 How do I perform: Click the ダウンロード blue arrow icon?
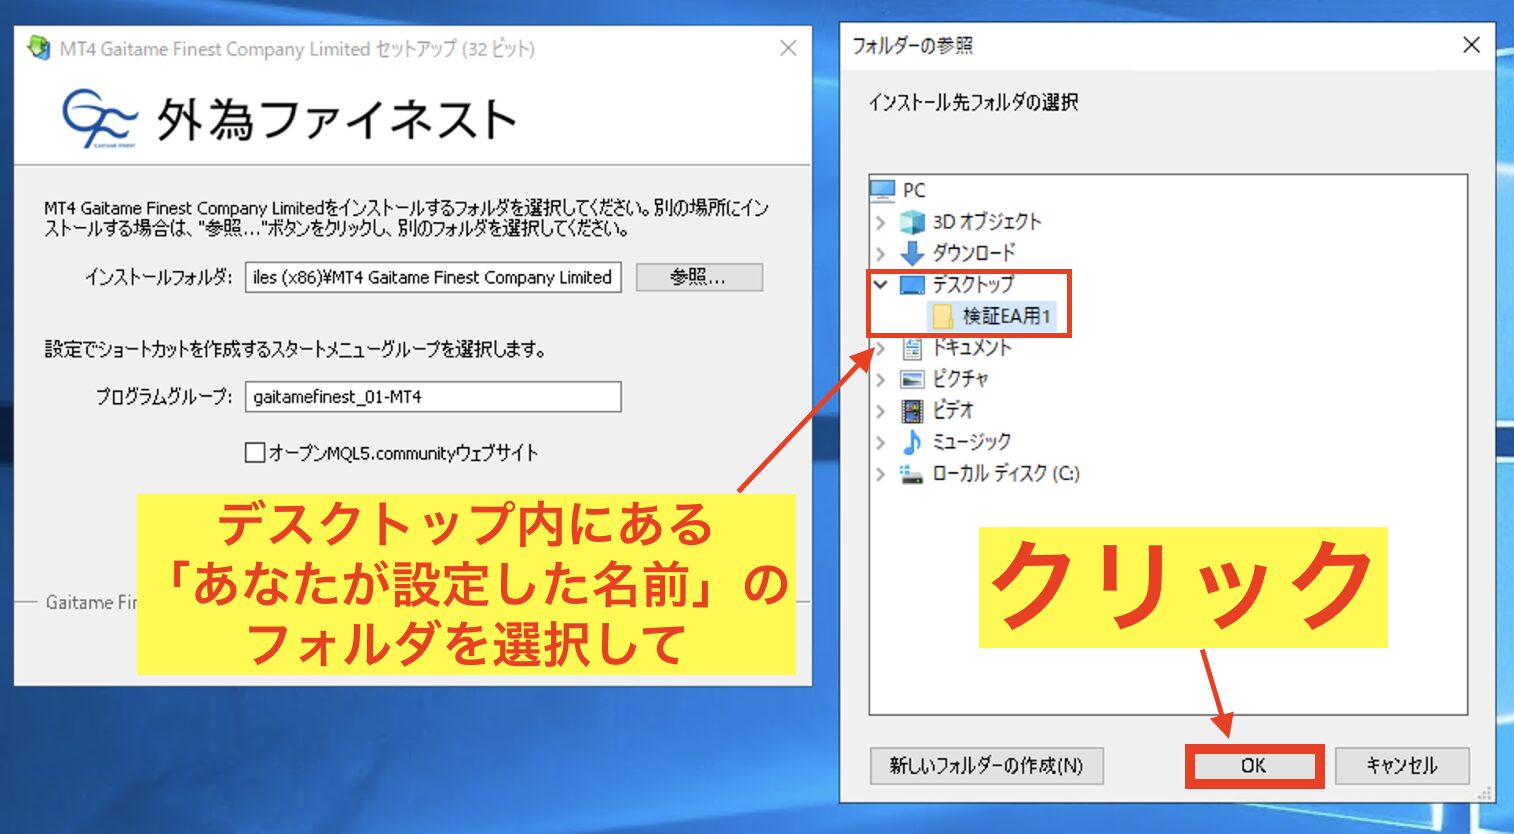(912, 252)
